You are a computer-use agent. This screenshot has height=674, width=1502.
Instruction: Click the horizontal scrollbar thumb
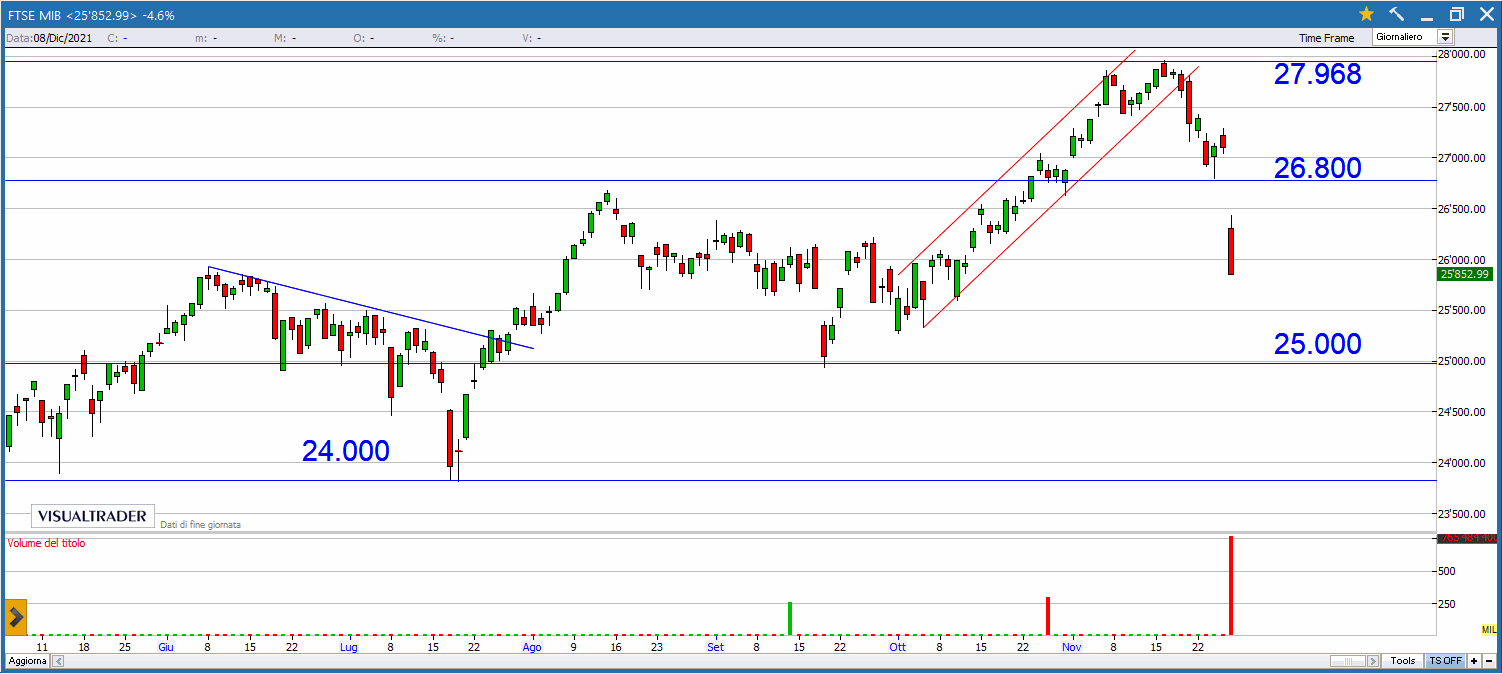click(x=1349, y=662)
